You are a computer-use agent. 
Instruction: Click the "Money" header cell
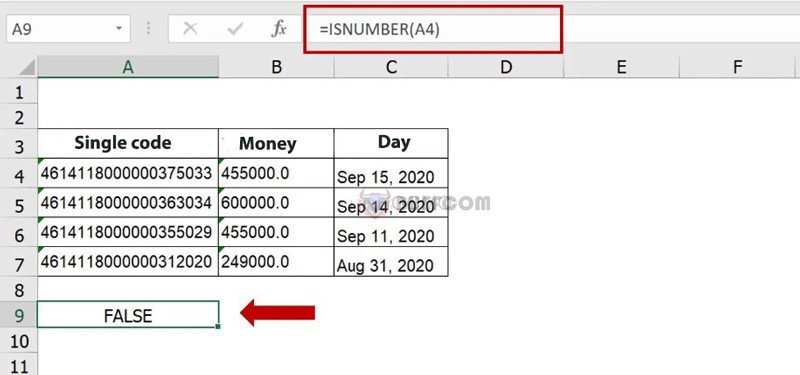coord(276,143)
